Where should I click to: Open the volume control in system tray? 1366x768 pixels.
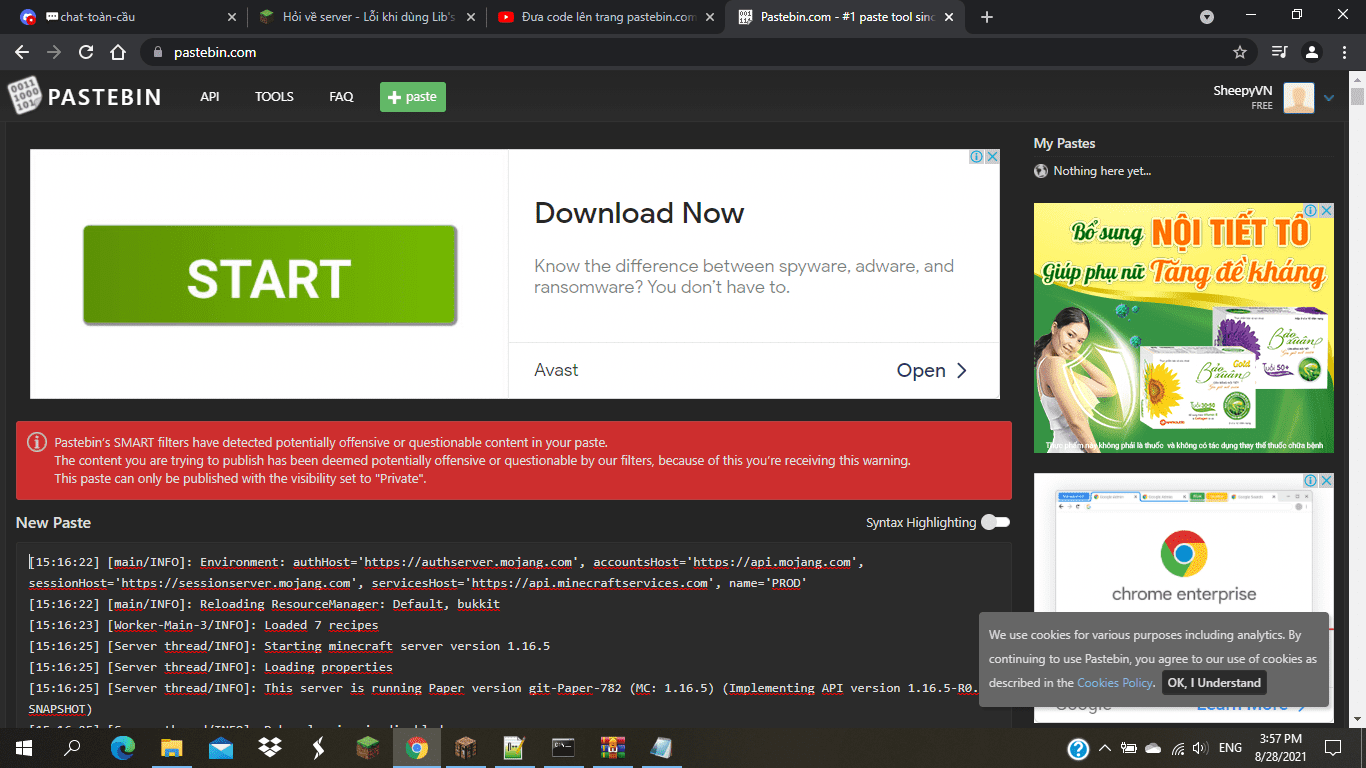[1200, 748]
